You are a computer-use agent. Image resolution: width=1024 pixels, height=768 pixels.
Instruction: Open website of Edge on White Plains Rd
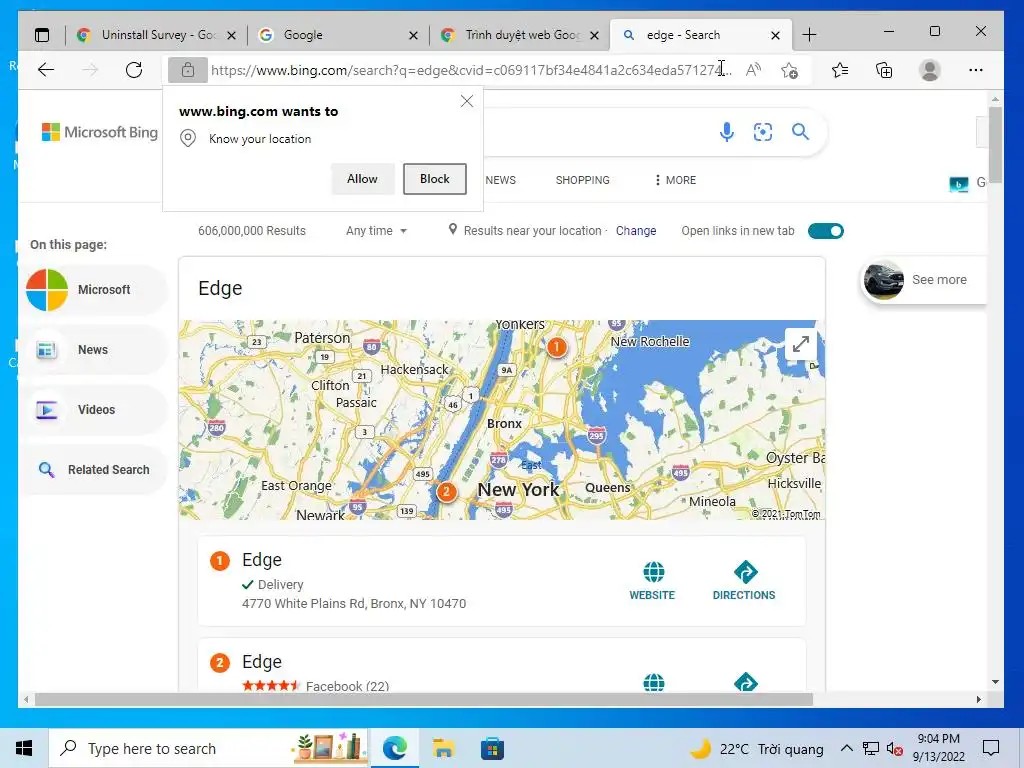[x=652, y=581]
